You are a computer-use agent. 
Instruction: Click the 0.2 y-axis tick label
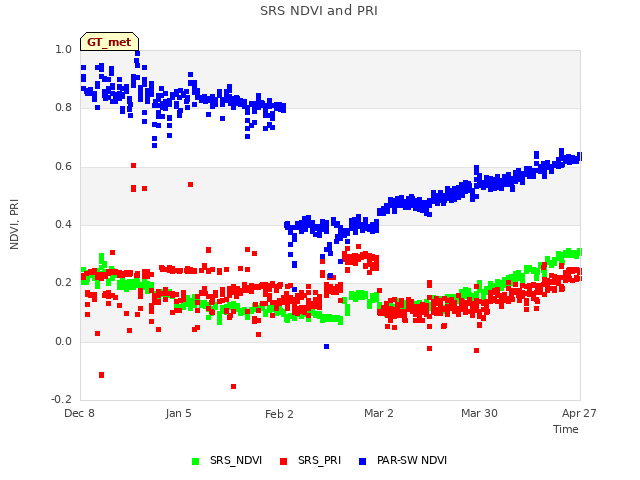(x=63, y=282)
